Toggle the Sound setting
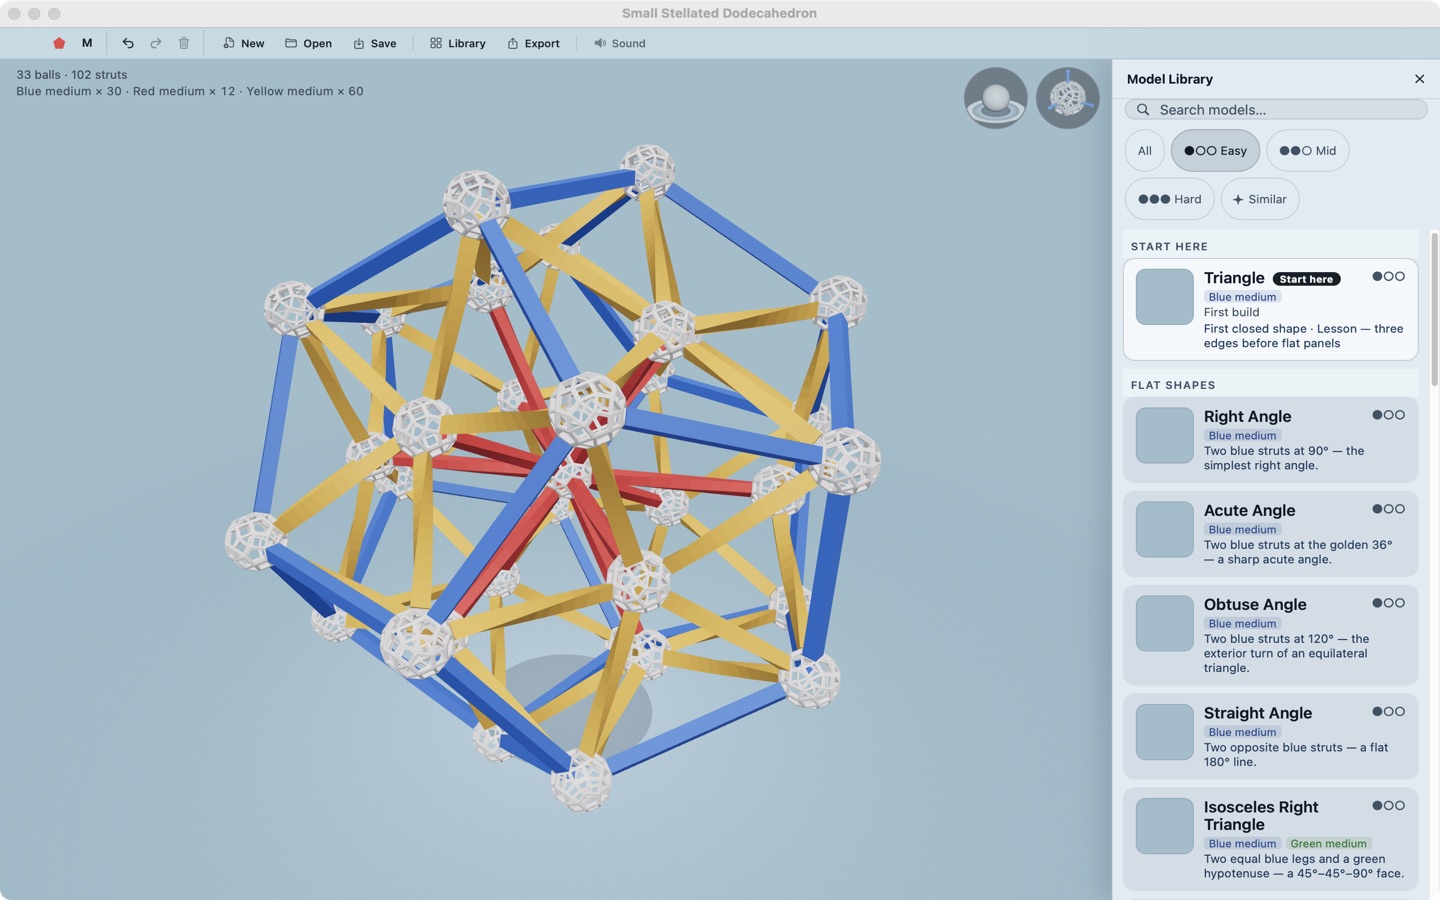 (x=619, y=43)
